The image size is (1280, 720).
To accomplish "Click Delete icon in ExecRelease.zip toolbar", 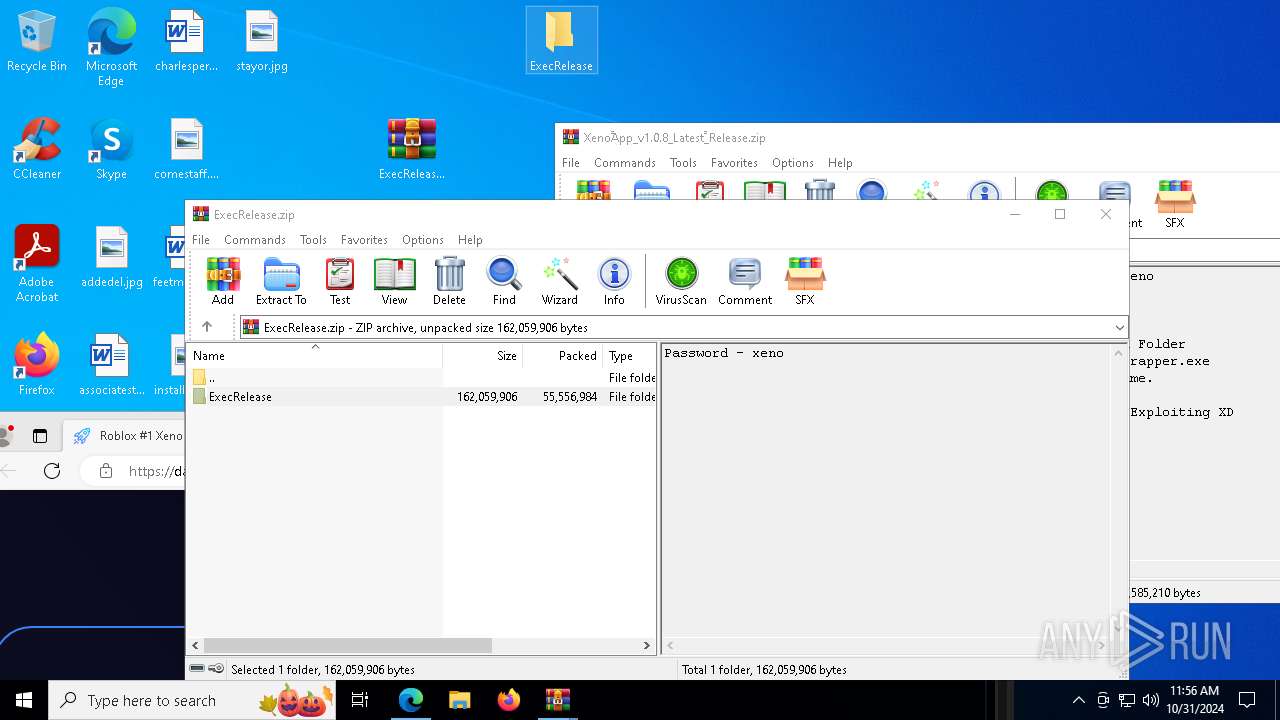I will [x=449, y=281].
